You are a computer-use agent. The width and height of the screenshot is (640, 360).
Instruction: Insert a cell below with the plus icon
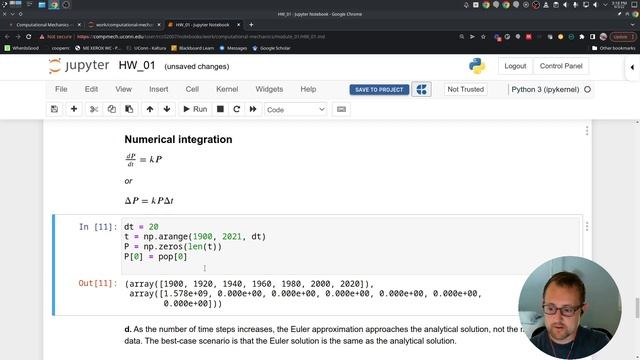[x=74, y=109]
